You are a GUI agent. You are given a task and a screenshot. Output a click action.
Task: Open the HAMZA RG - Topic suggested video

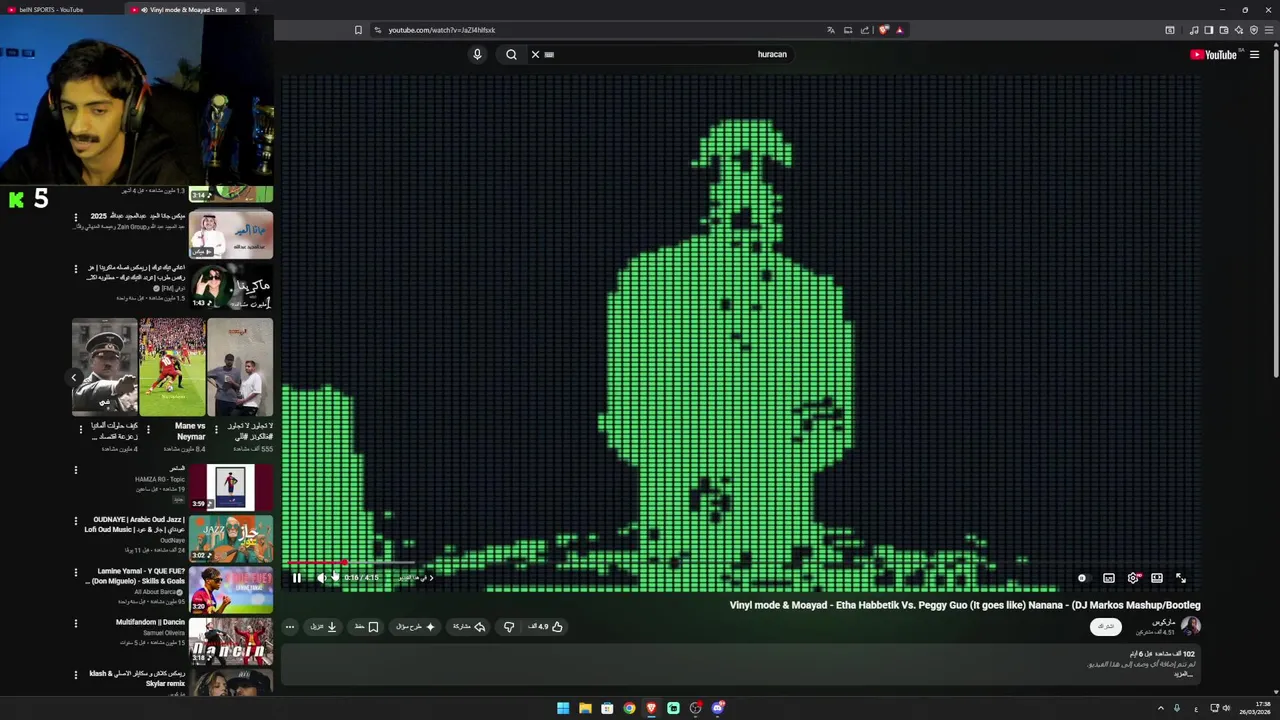[230, 487]
